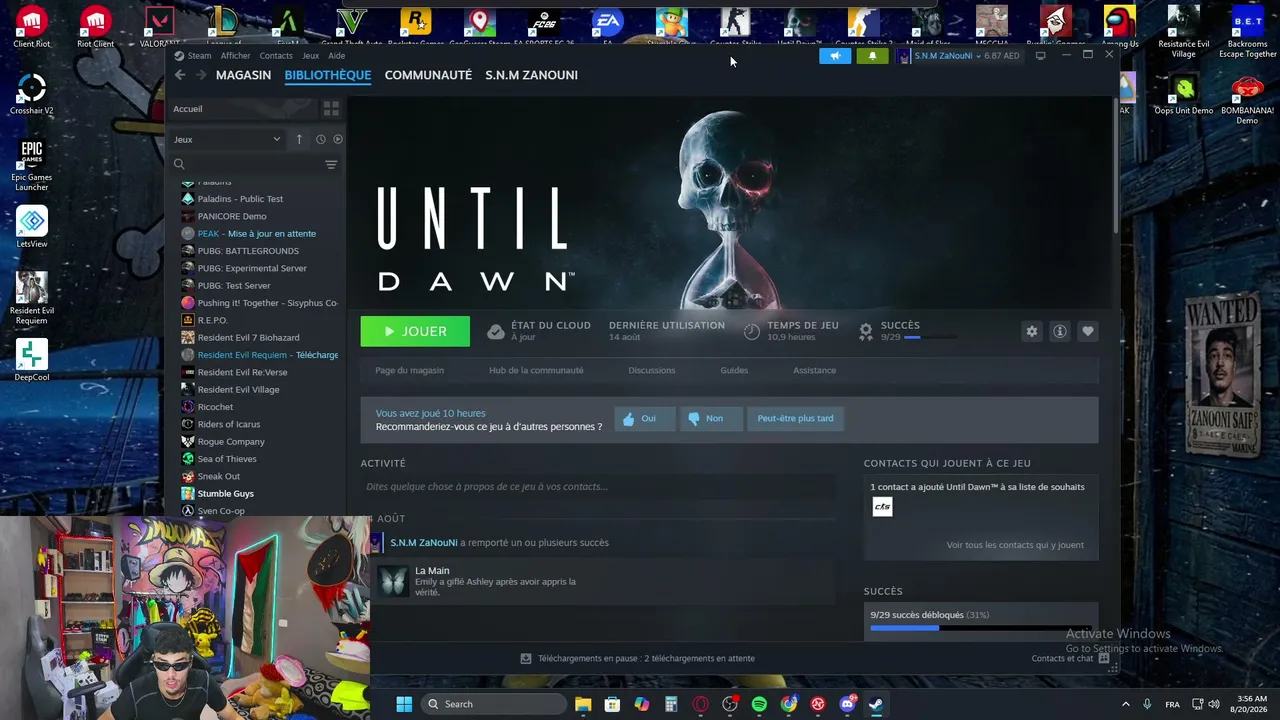1280x720 pixels.
Task: Open the Assistance link
Action: pos(814,370)
